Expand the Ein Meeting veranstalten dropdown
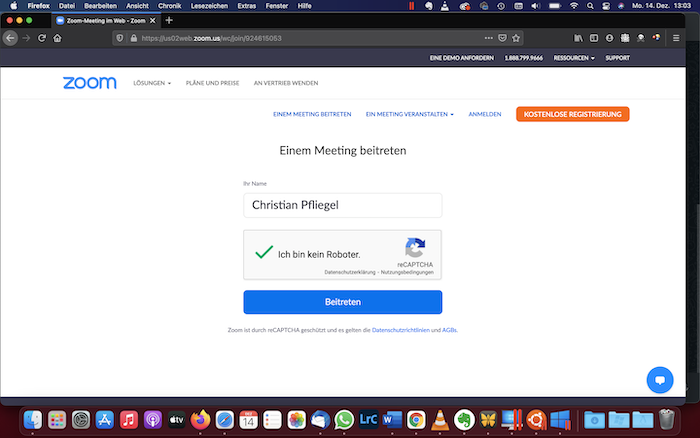The image size is (700, 438). 409,114
